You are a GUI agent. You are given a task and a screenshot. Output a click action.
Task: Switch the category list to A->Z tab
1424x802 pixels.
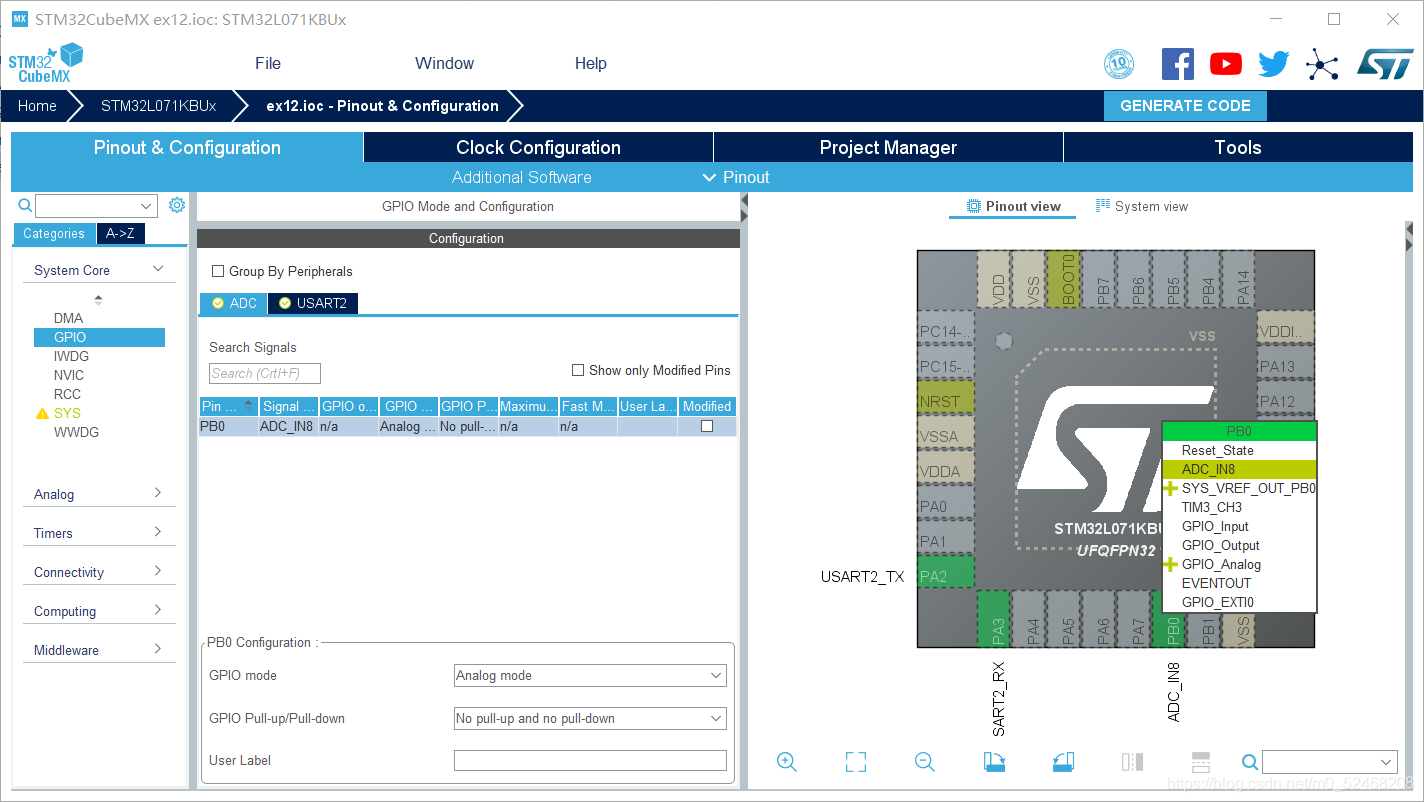[120, 233]
